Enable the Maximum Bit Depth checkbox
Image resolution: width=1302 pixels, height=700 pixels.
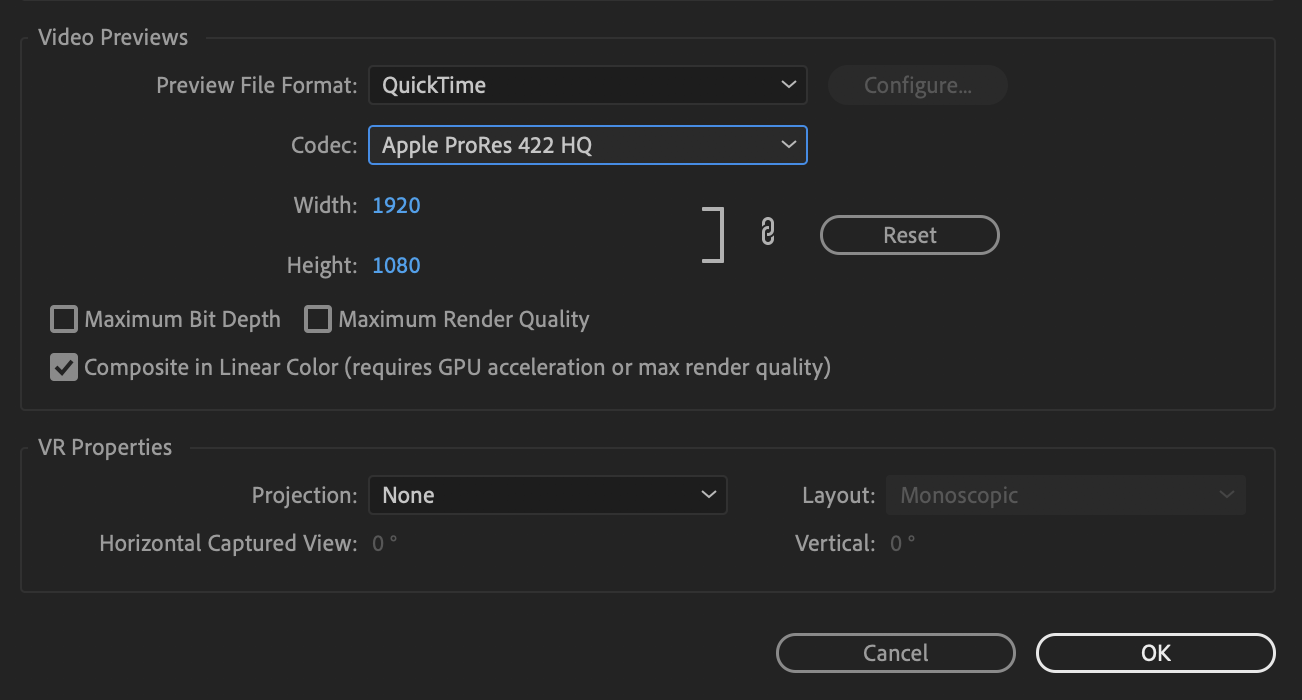click(x=63, y=318)
